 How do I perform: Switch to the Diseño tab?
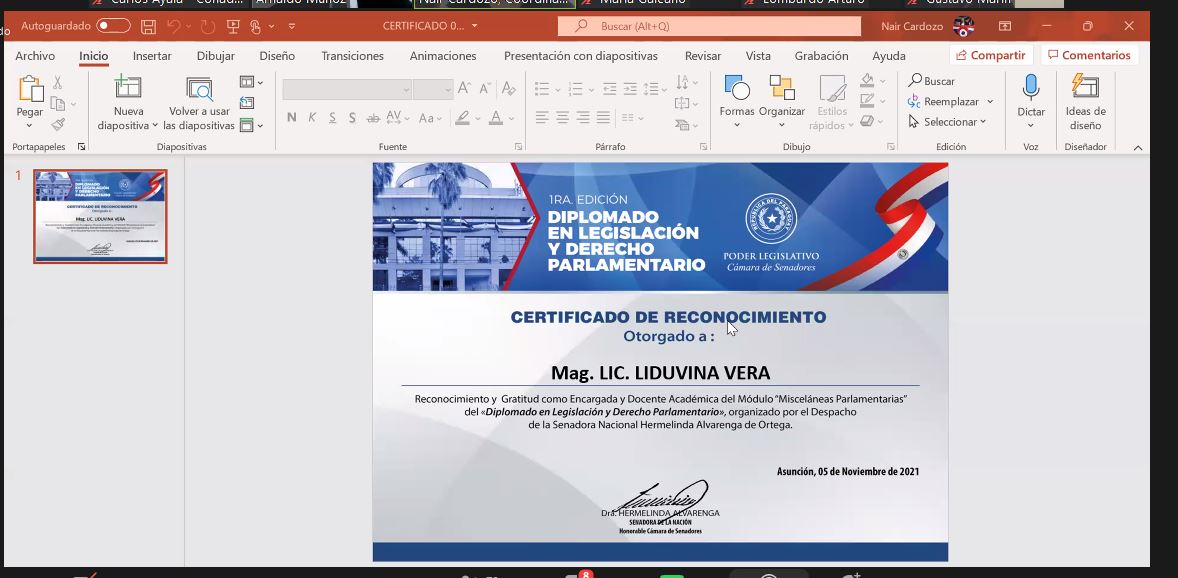[277, 56]
